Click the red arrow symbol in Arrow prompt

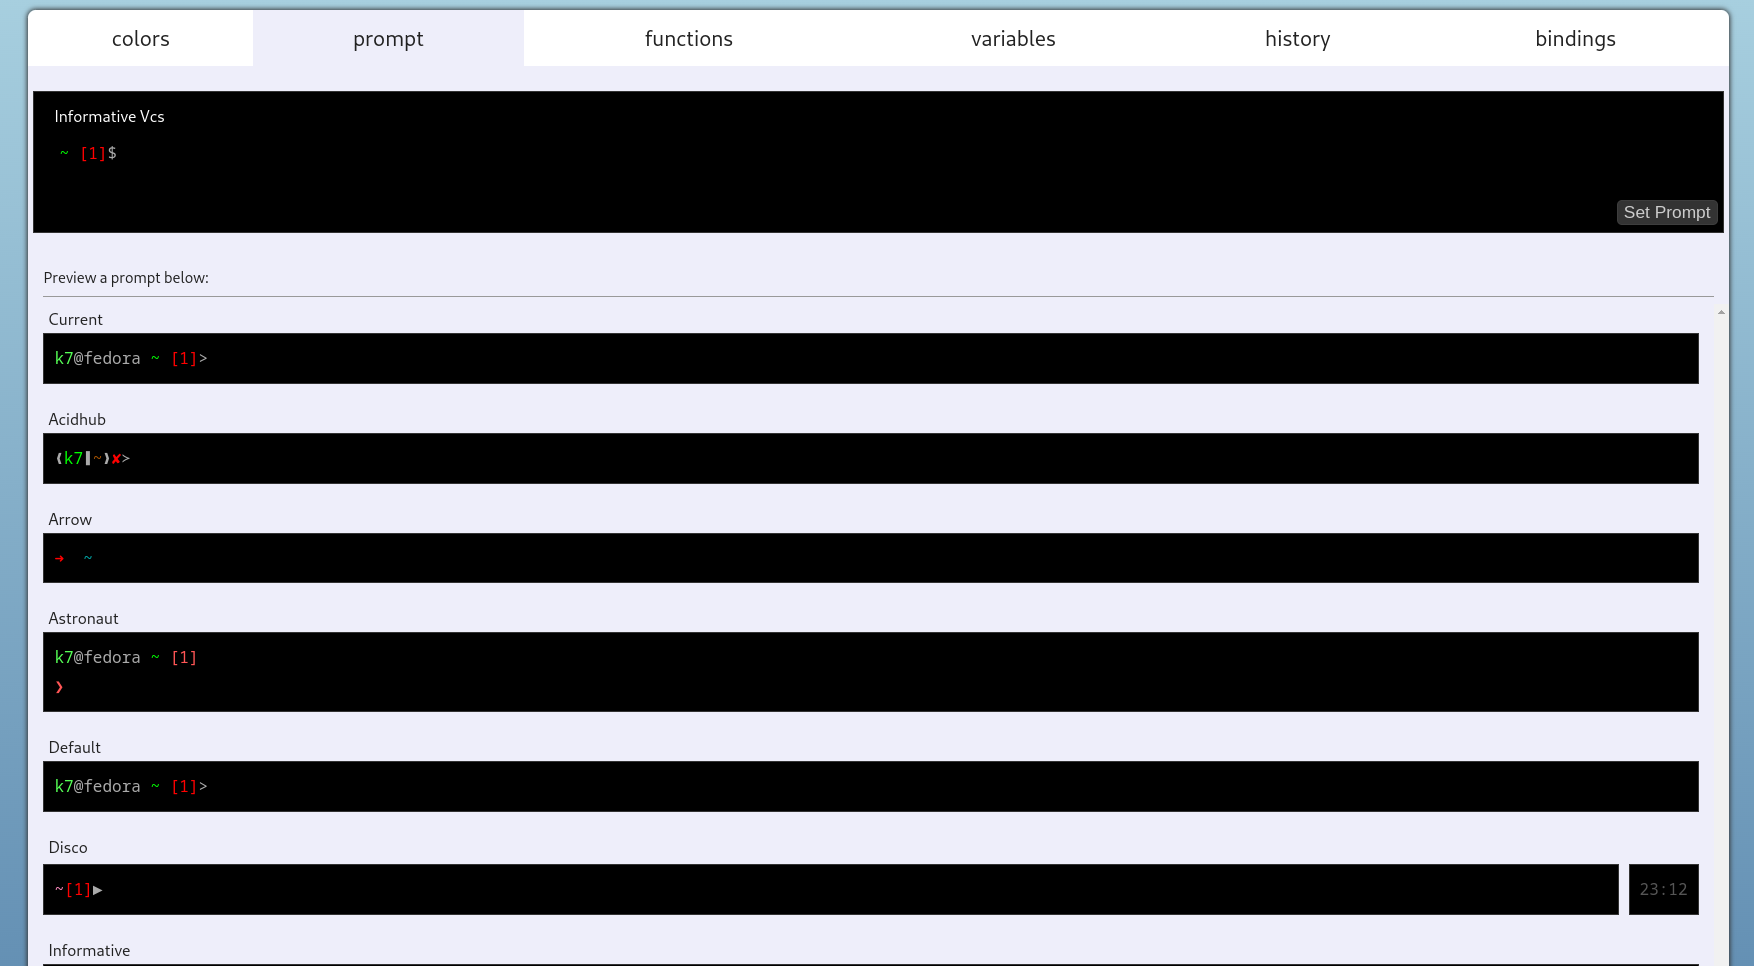coord(60,558)
